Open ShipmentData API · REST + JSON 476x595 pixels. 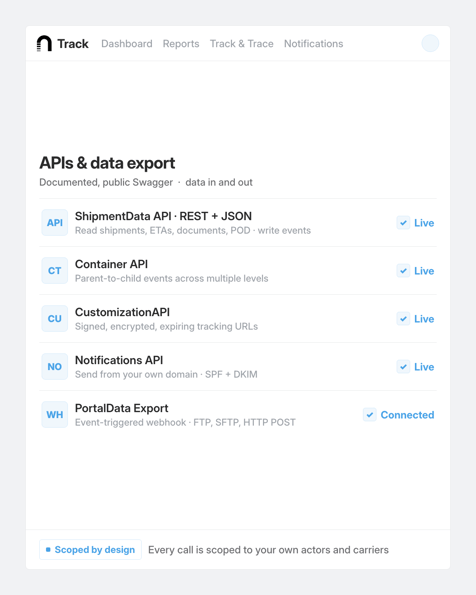(x=163, y=216)
